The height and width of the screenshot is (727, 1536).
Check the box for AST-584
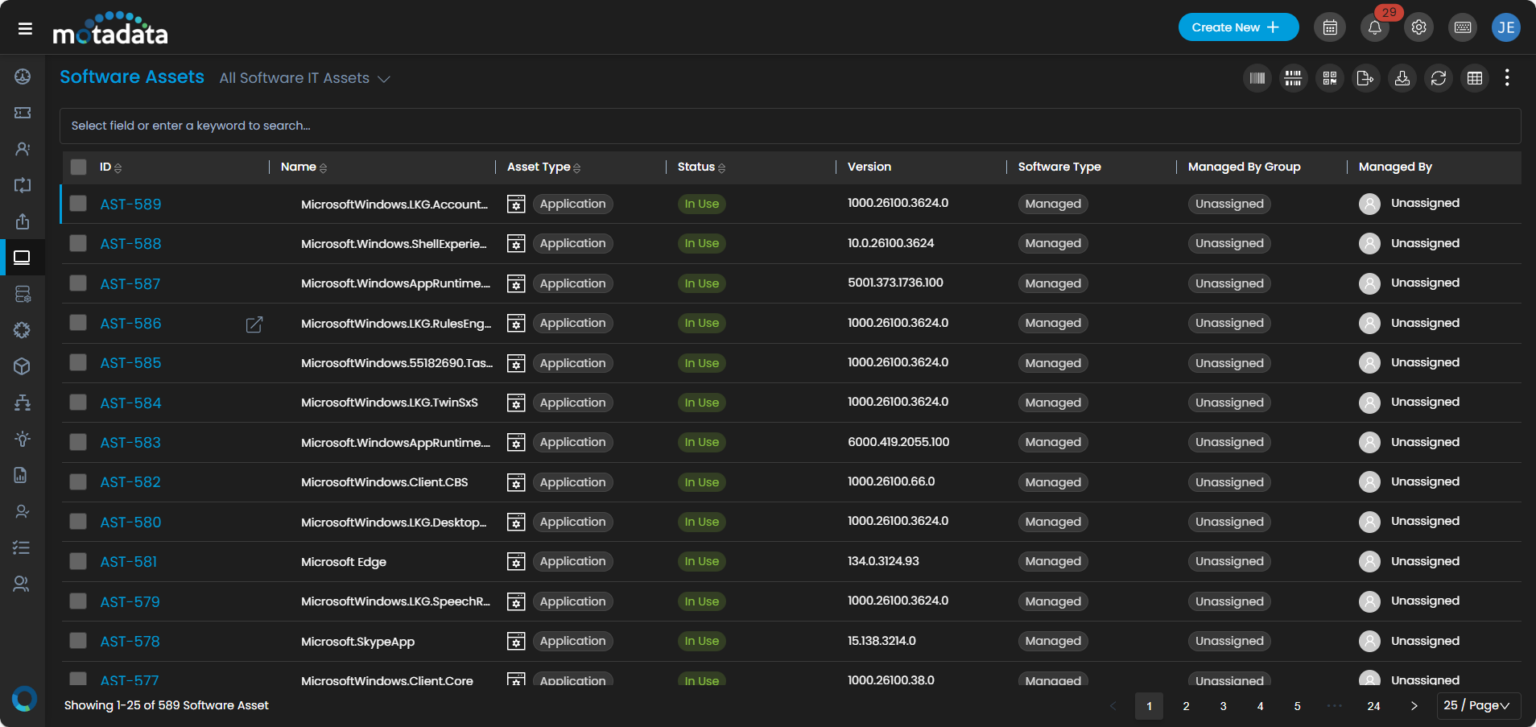78,402
